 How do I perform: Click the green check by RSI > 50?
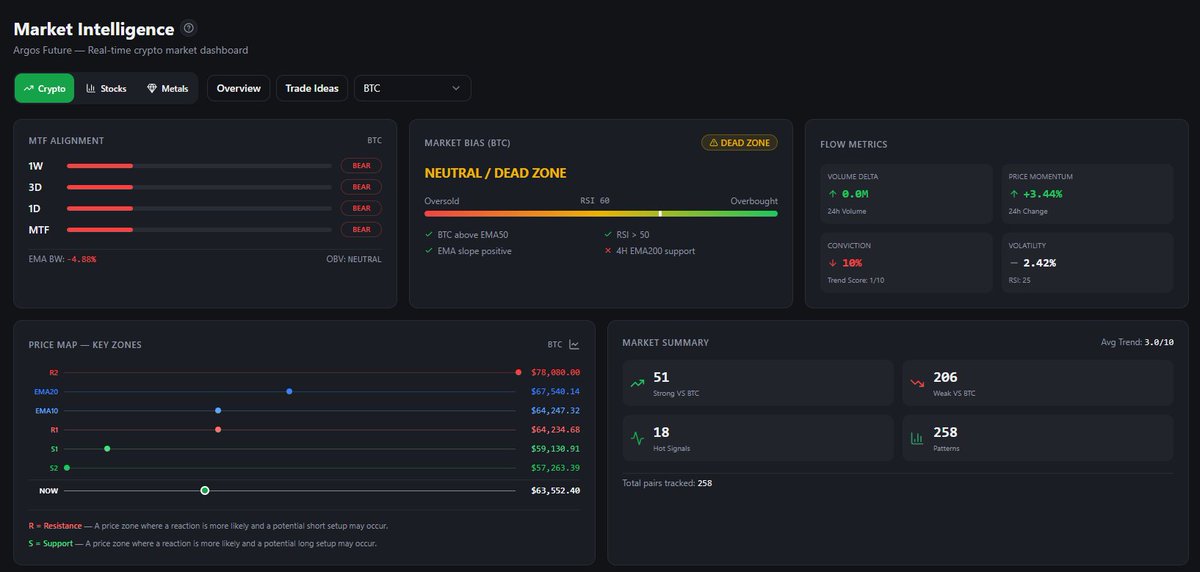pyautogui.click(x=608, y=235)
